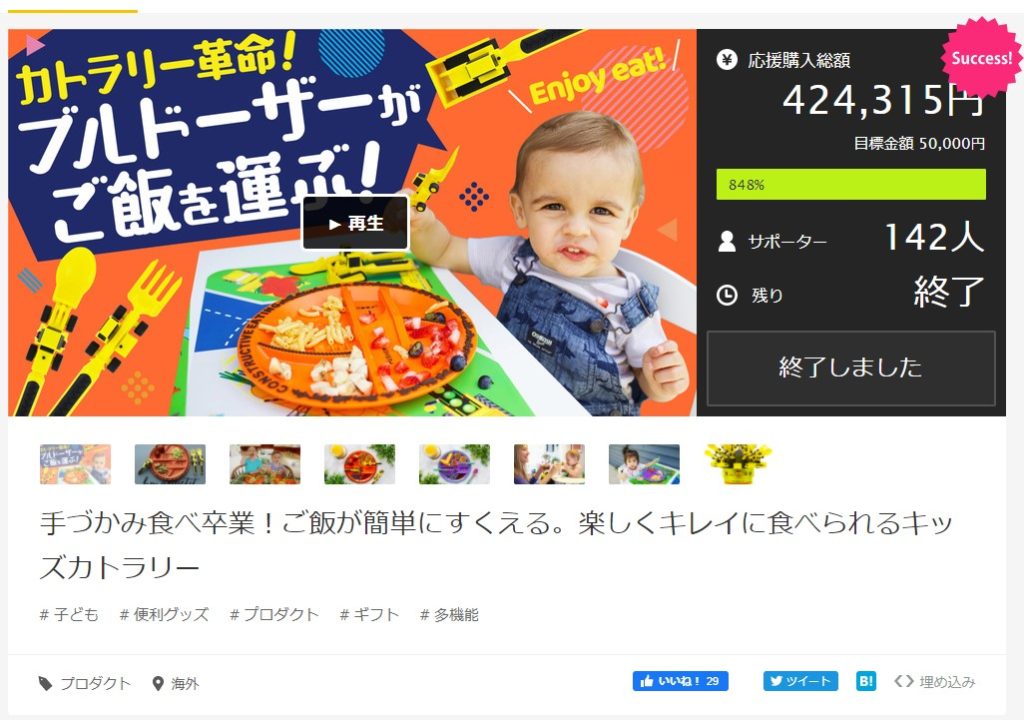Image resolution: width=1024 pixels, height=720 pixels.
Task: Share the project via the ツイート button
Action: [x=801, y=681]
